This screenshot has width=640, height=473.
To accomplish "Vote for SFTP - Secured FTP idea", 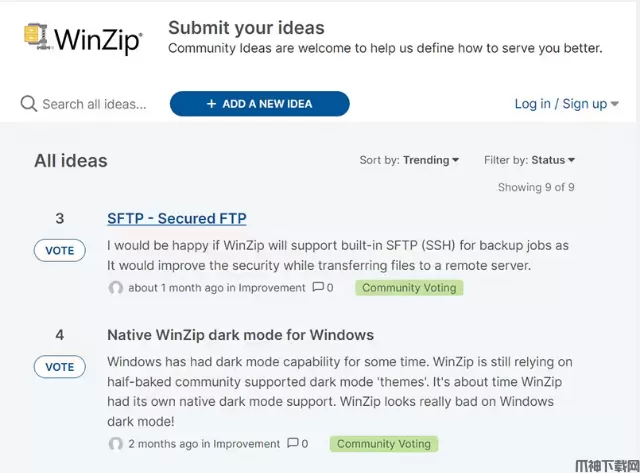I will pos(60,250).
